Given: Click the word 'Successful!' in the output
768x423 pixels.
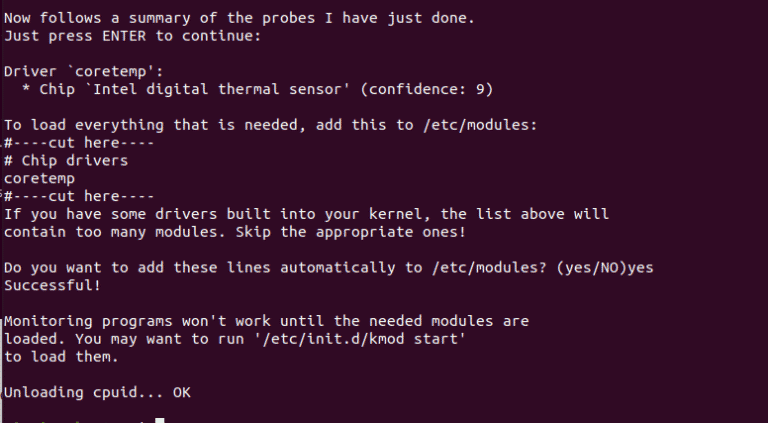Looking at the screenshot, I should point(52,285).
